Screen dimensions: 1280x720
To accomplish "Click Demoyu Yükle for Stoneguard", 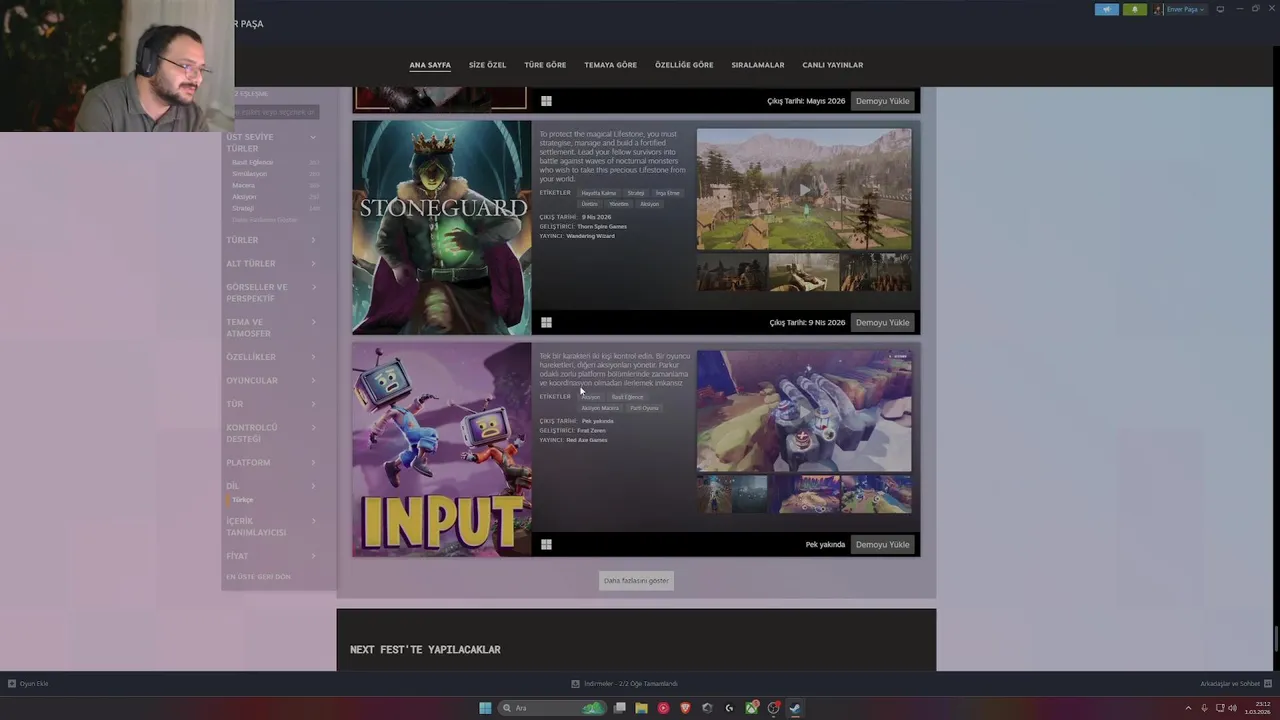I will click(x=882, y=322).
